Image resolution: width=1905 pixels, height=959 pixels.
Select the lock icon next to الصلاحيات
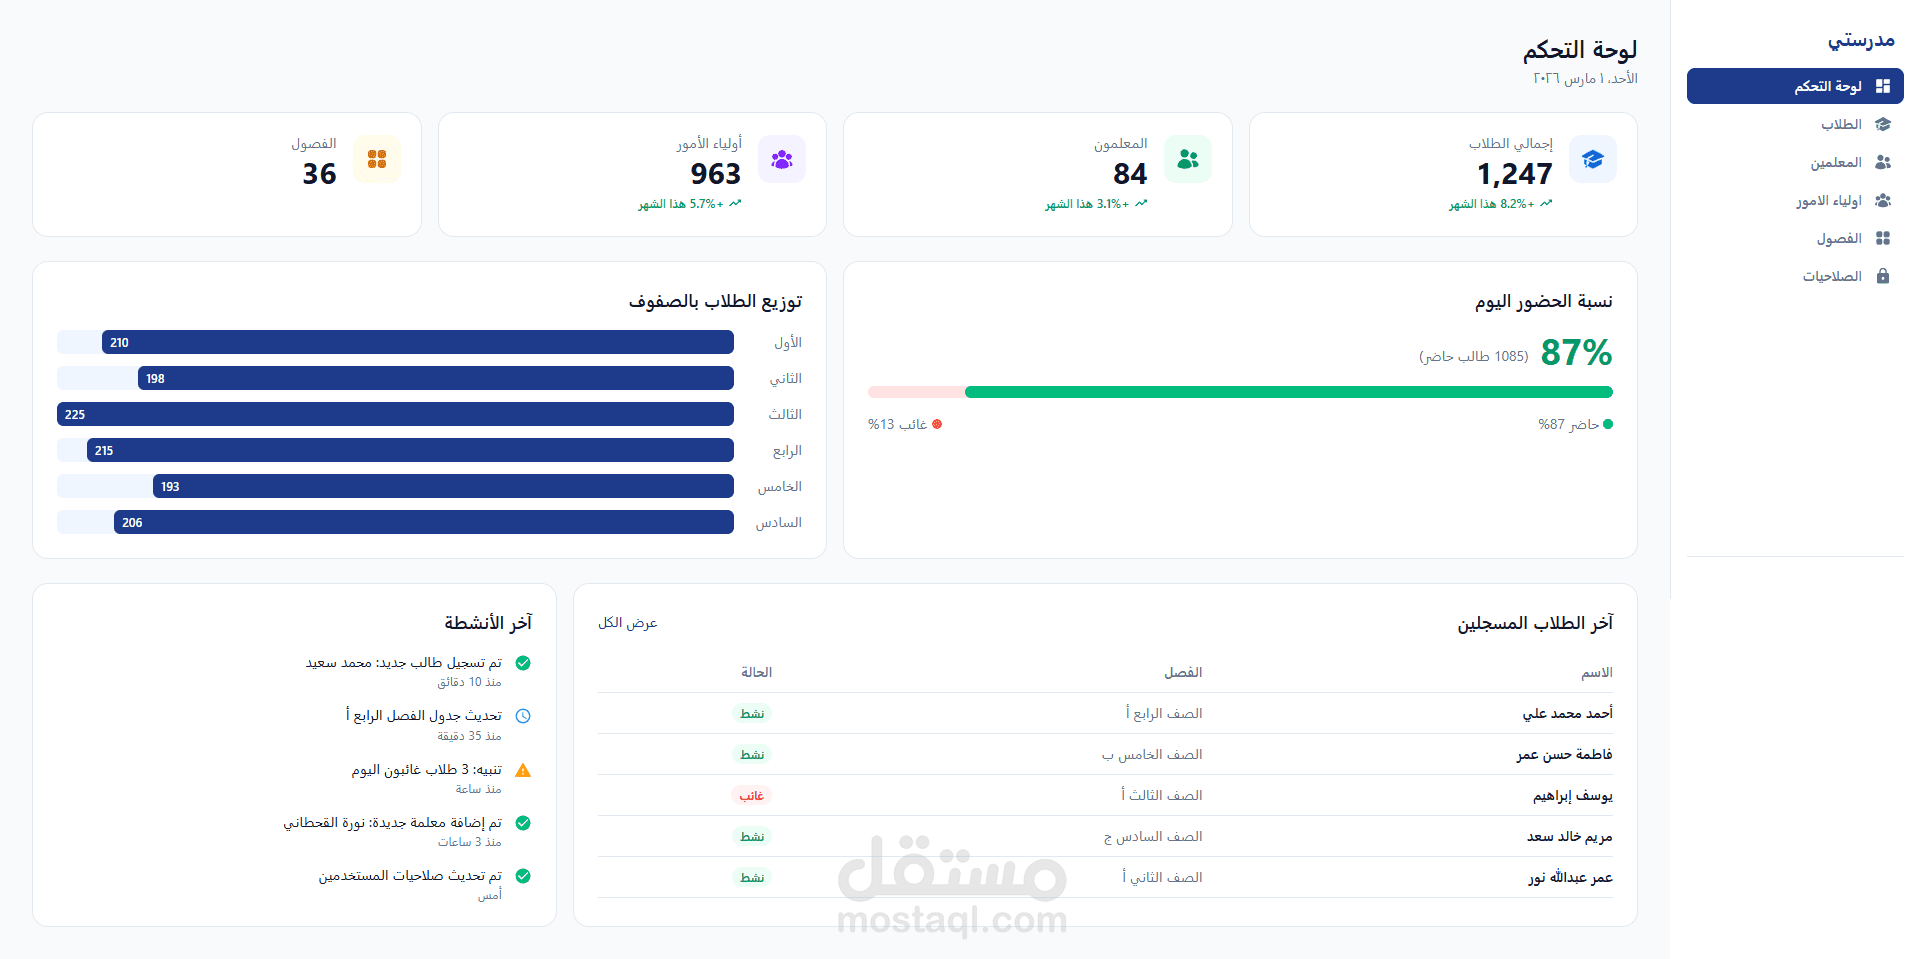(x=1884, y=276)
